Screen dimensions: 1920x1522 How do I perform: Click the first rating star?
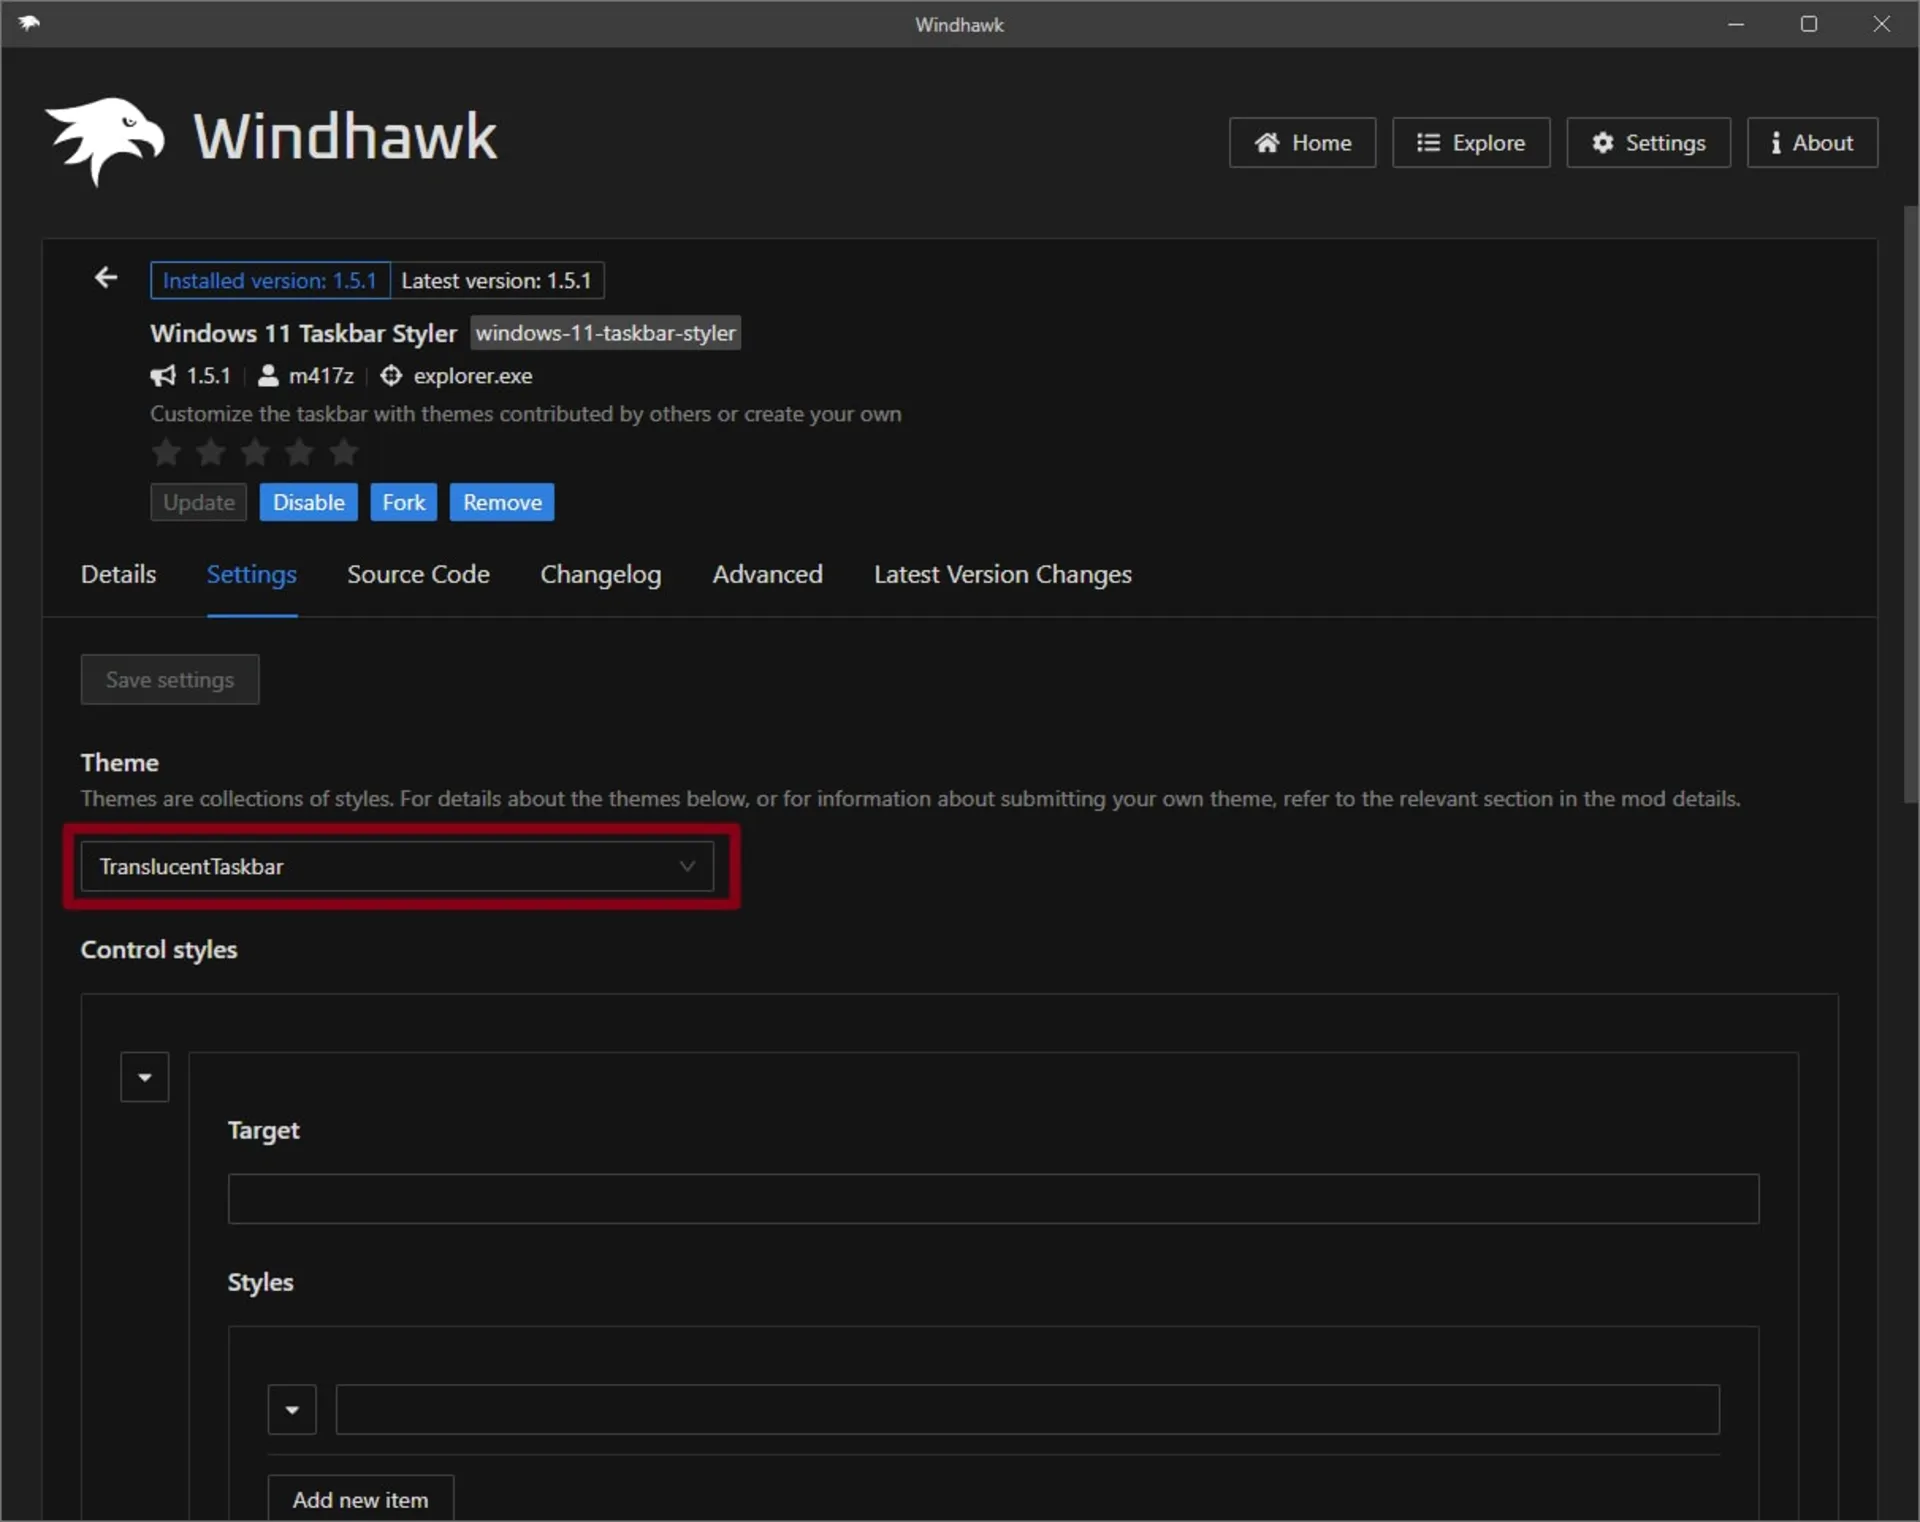(x=166, y=453)
